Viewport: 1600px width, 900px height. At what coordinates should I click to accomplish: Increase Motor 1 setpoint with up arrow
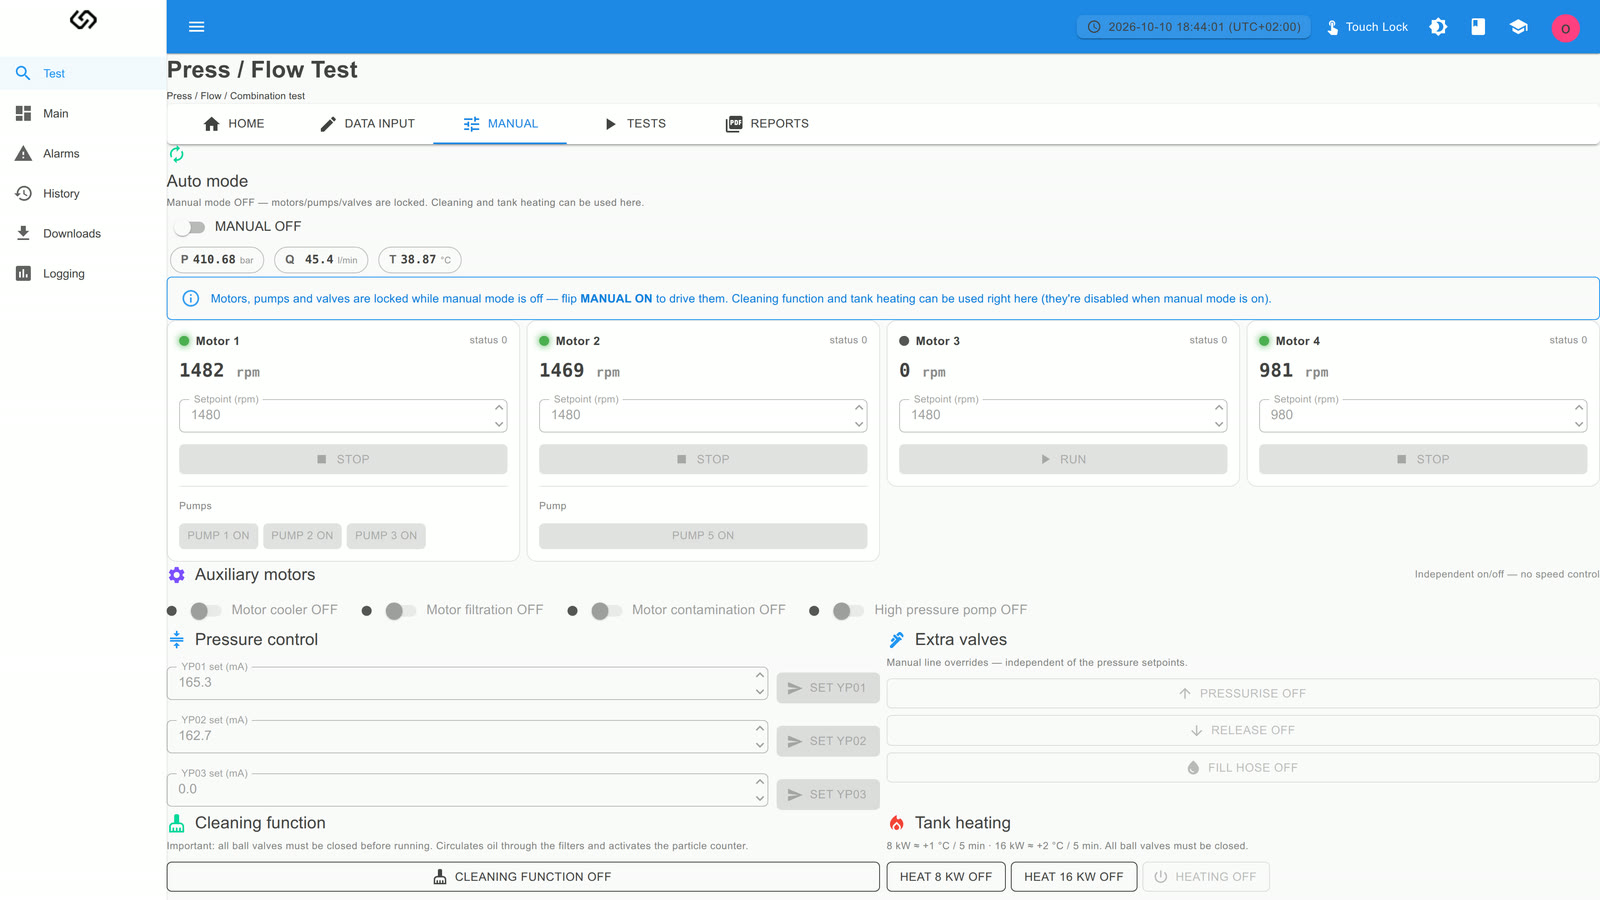(499, 407)
